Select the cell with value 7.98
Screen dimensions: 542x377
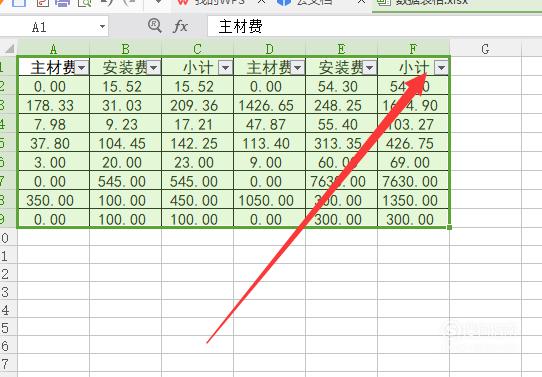pos(54,124)
